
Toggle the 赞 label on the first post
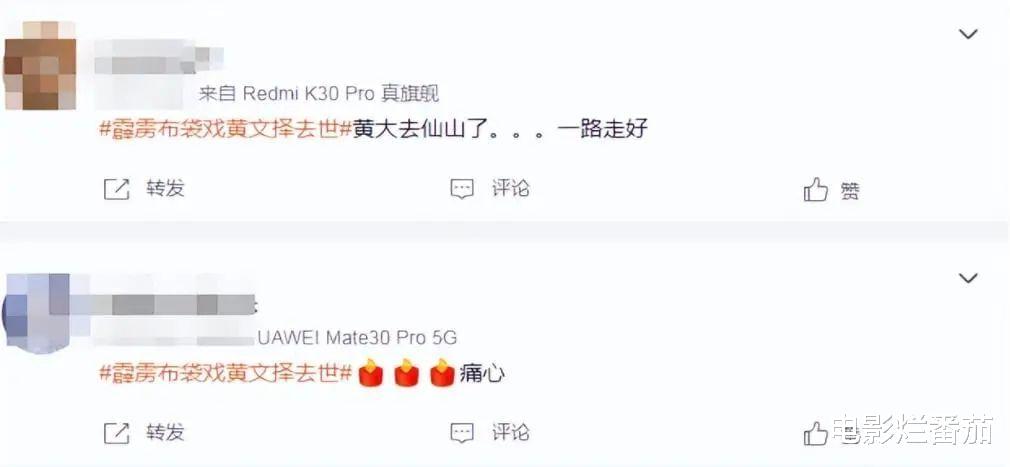coord(850,191)
